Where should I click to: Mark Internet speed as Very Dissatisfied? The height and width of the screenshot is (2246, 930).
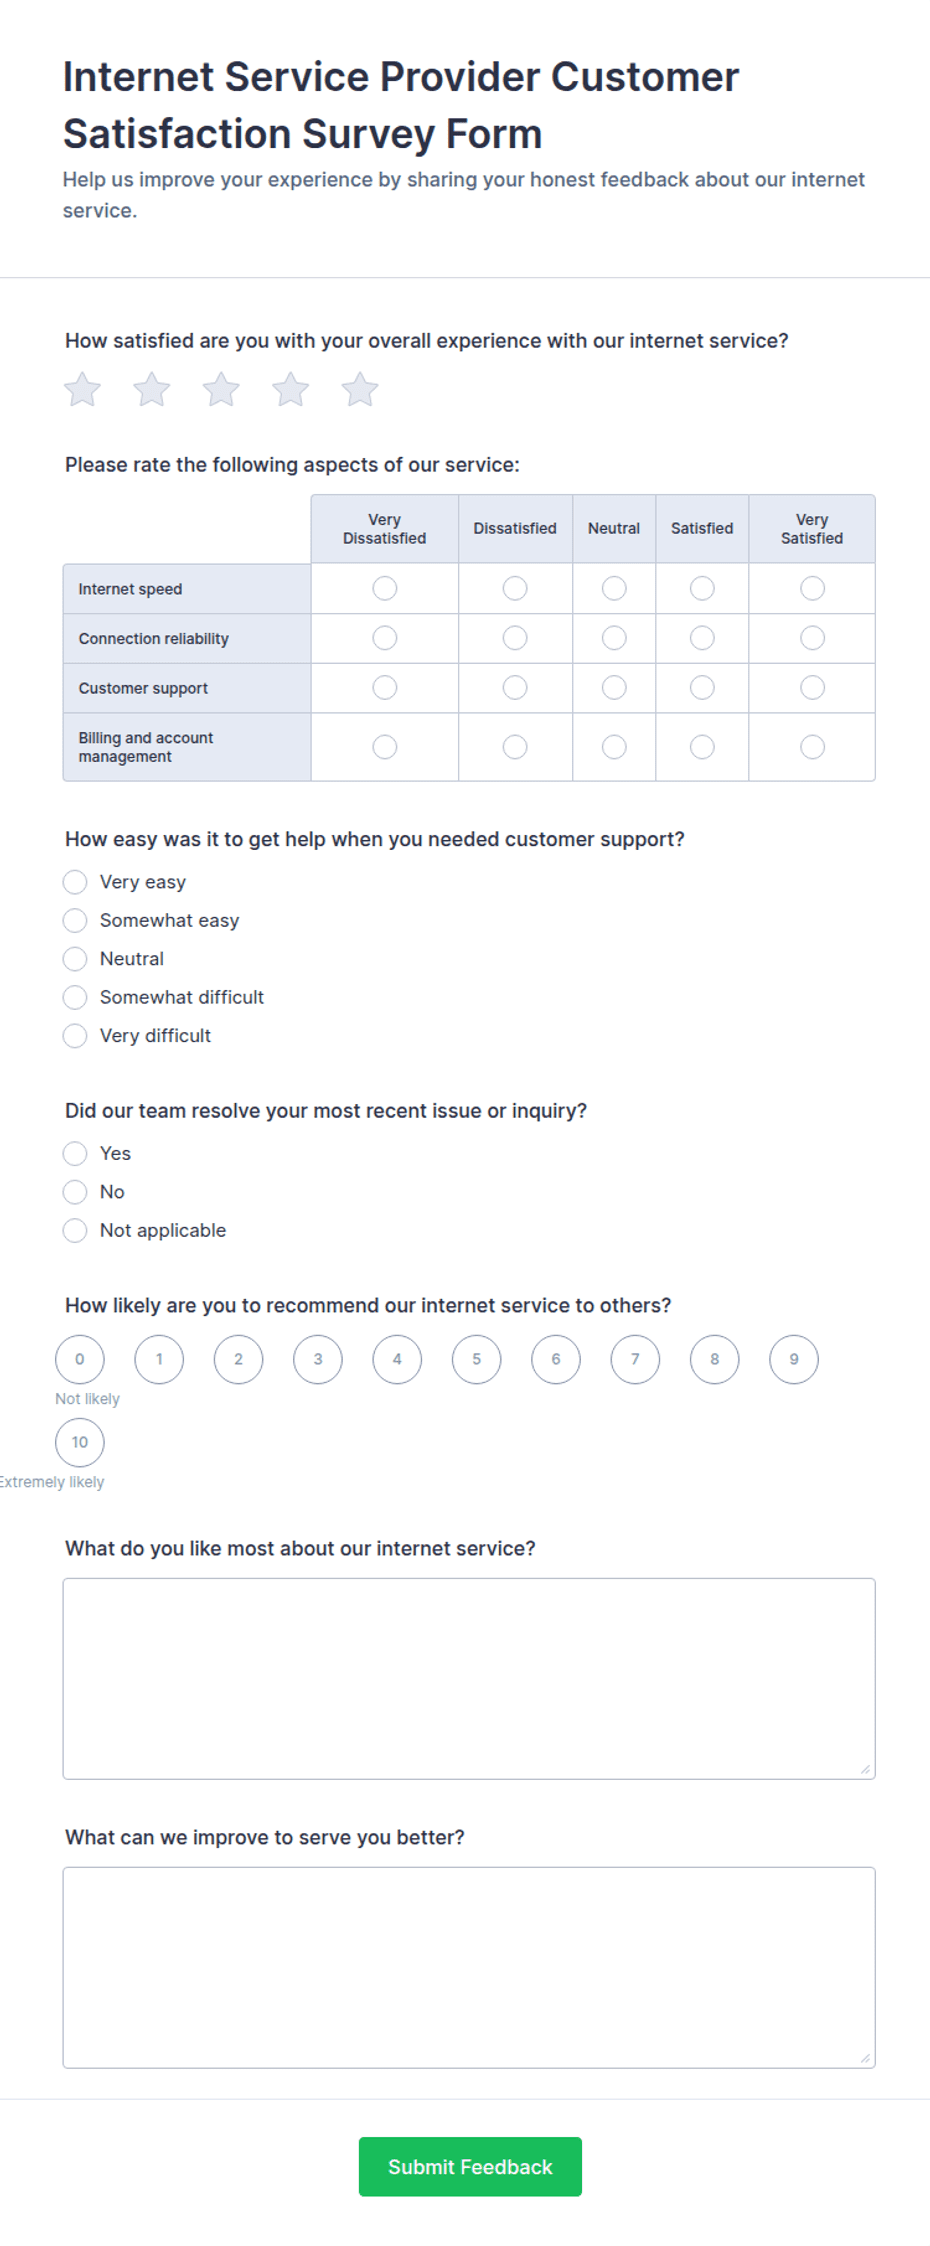pos(385,588)
